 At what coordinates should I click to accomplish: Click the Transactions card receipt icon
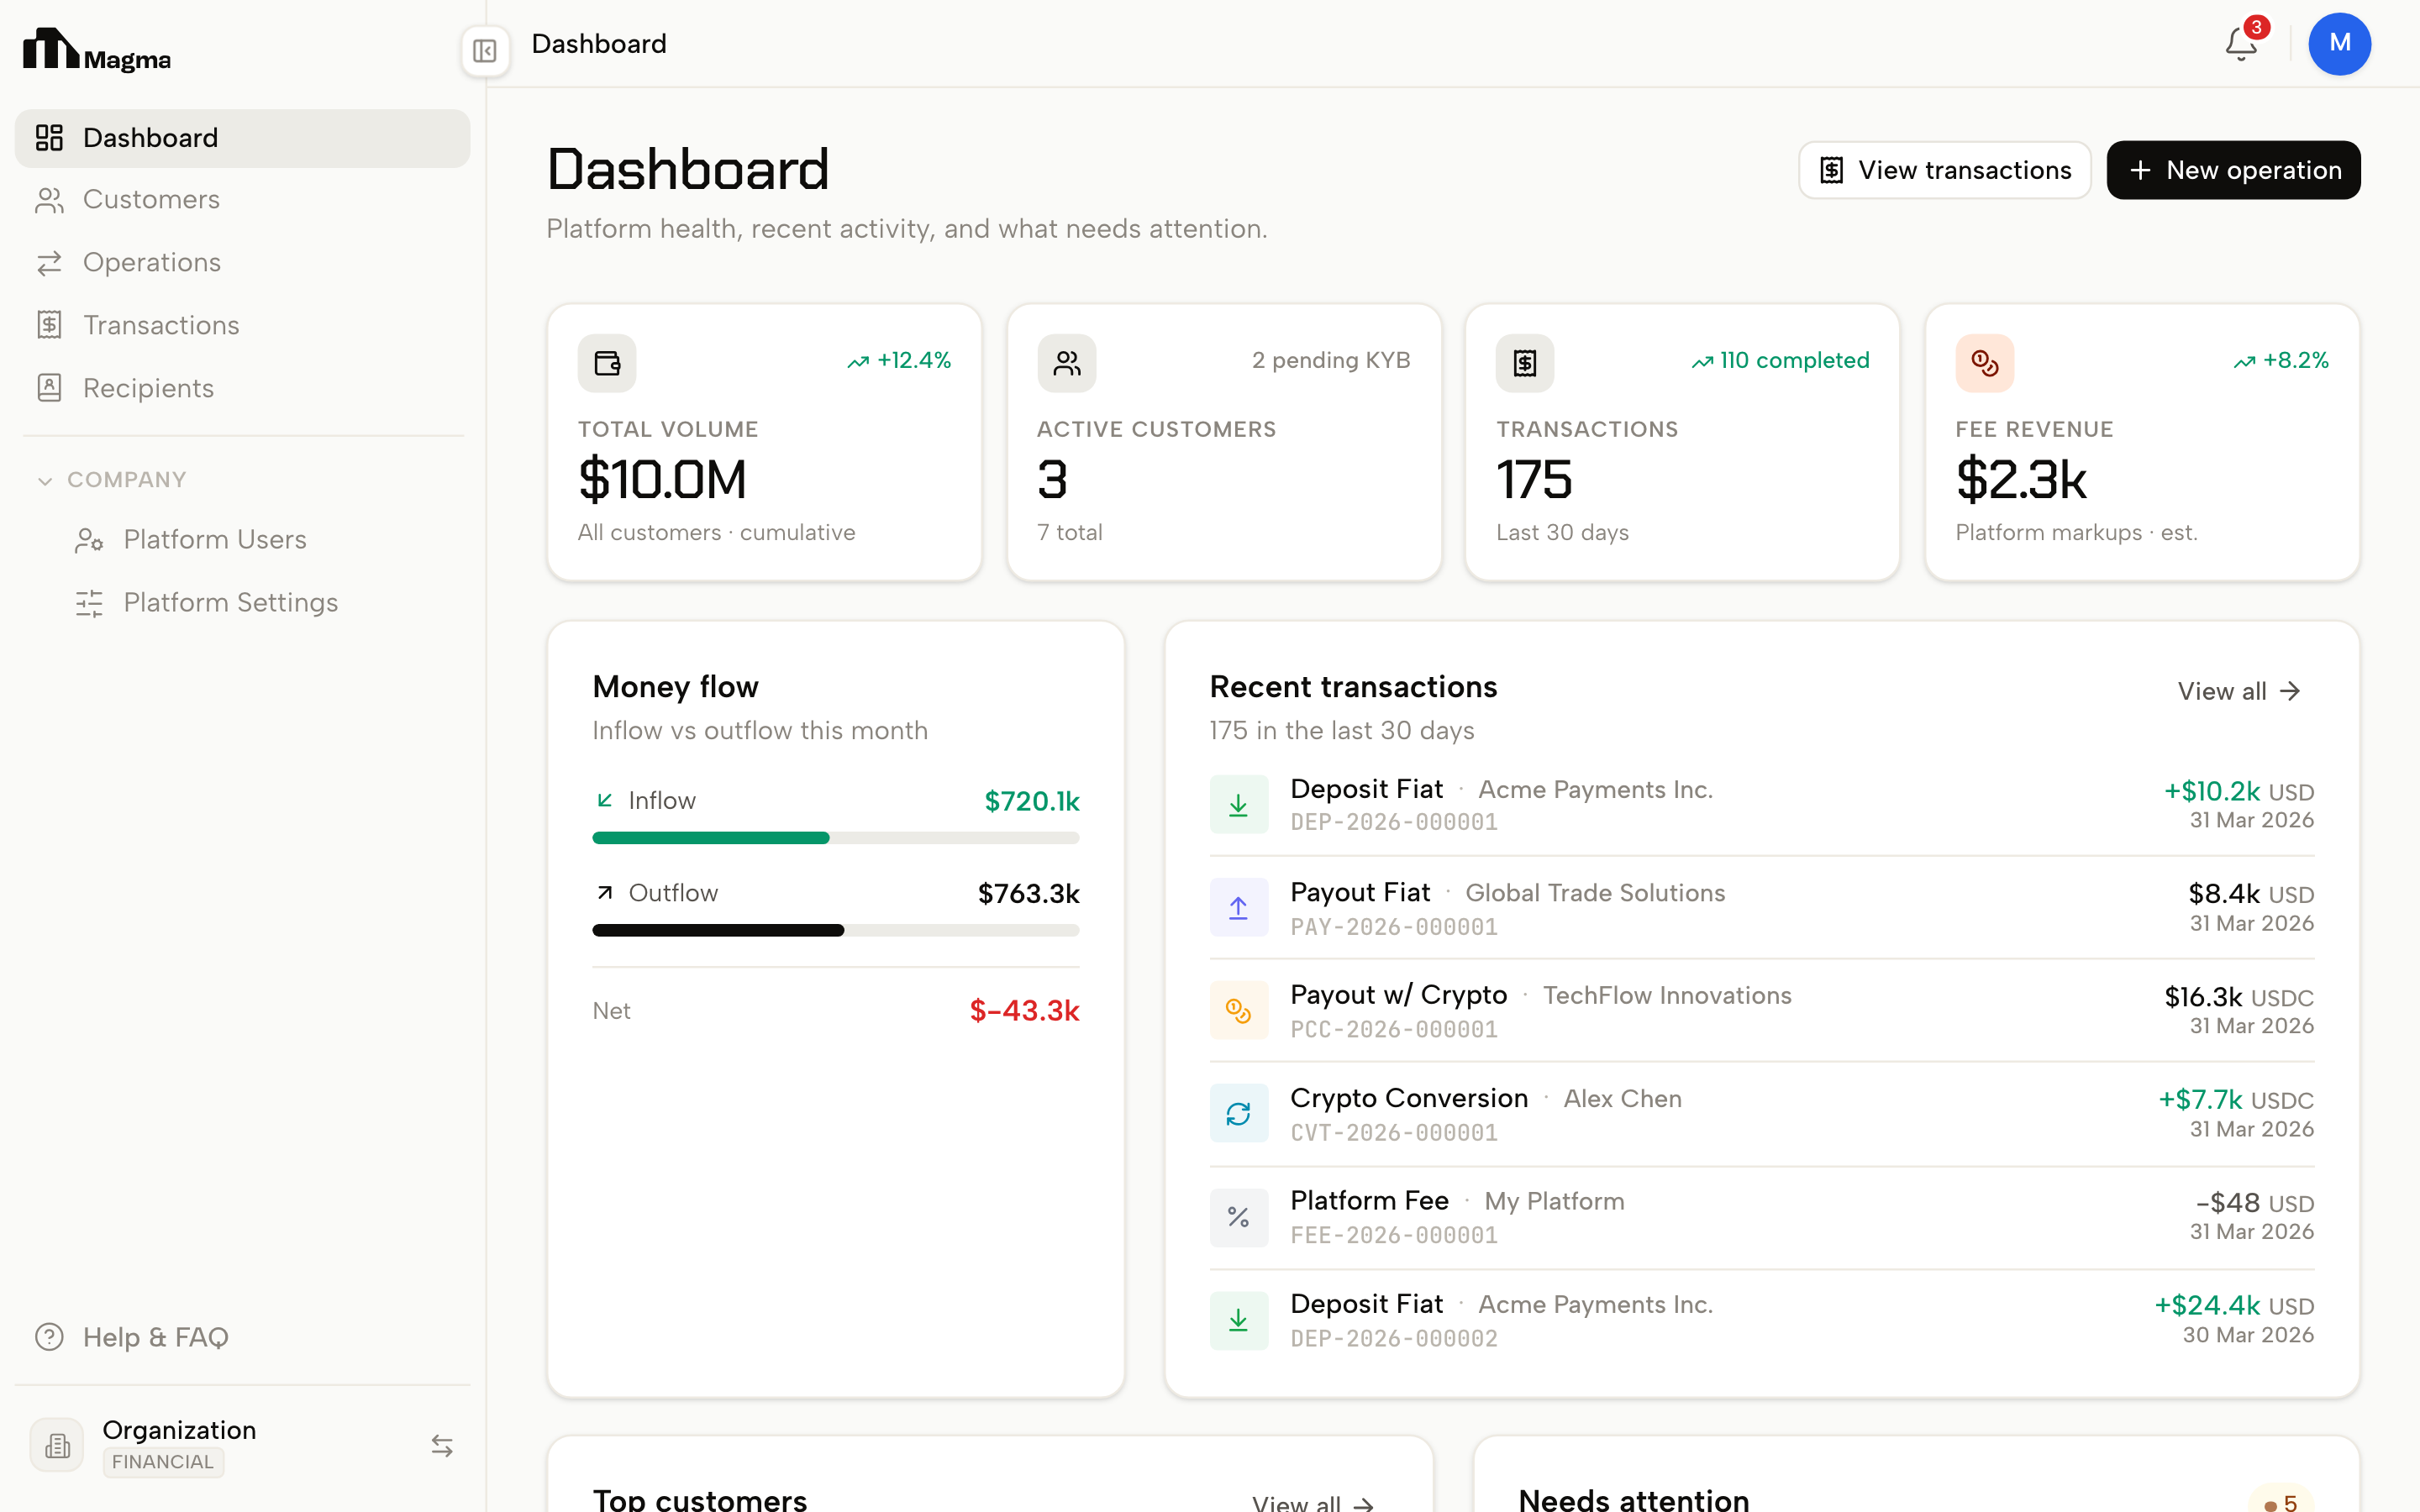click(x=1525, y=363)
